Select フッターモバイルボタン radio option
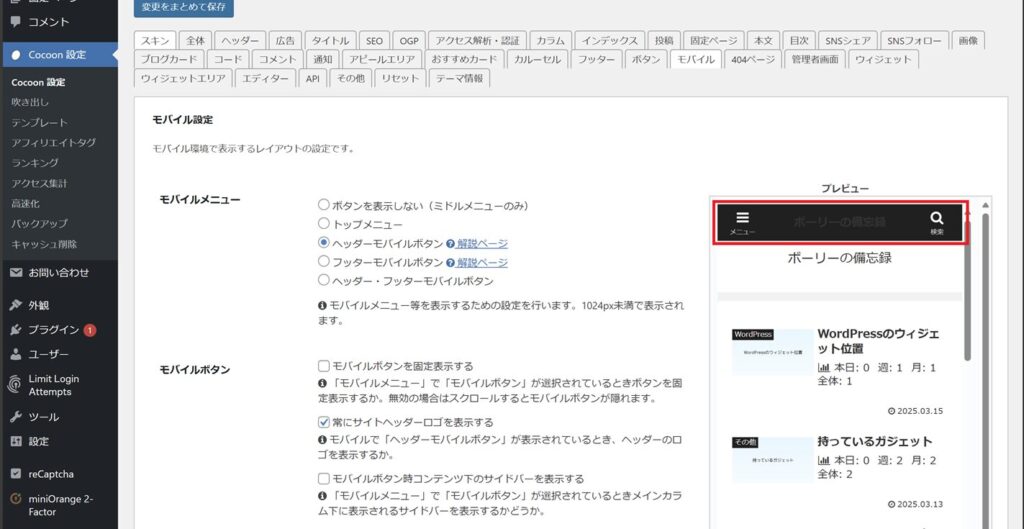The width and height of the screenshot is (1024, 529). (x=324, y=263)
